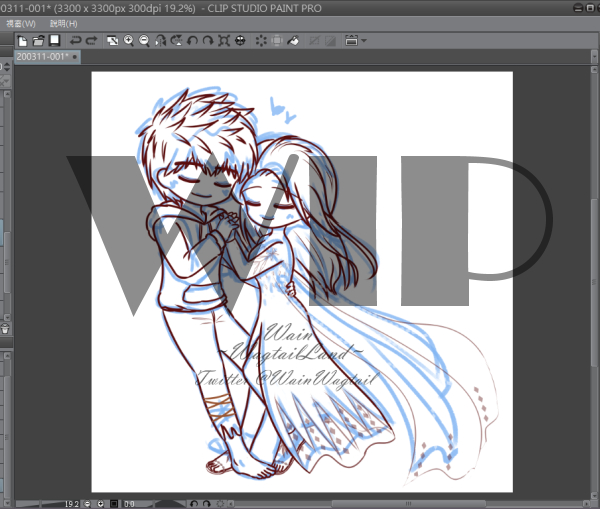Viewport: 600px width, 509px height.
Task: Click the canvas tab bar scroll arrow at right
Action: (594, 57)
